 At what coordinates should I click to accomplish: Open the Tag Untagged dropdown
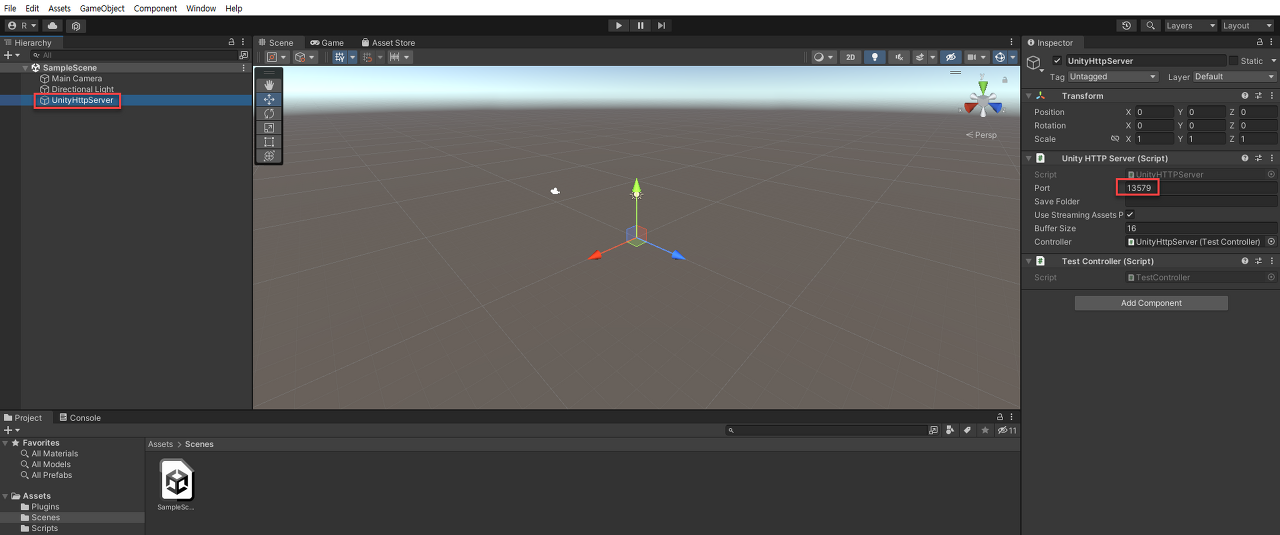(x=1112, y=76)
